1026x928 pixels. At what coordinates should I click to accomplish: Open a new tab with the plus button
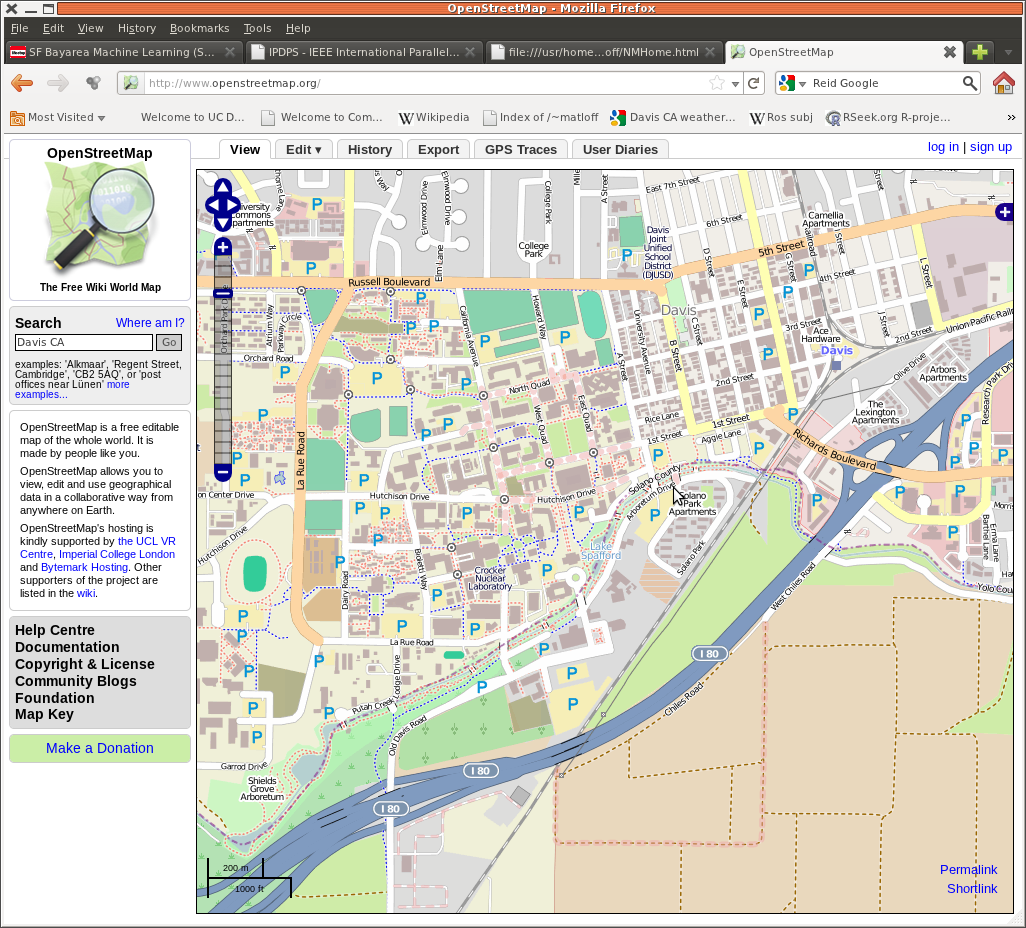click(980, 52)
